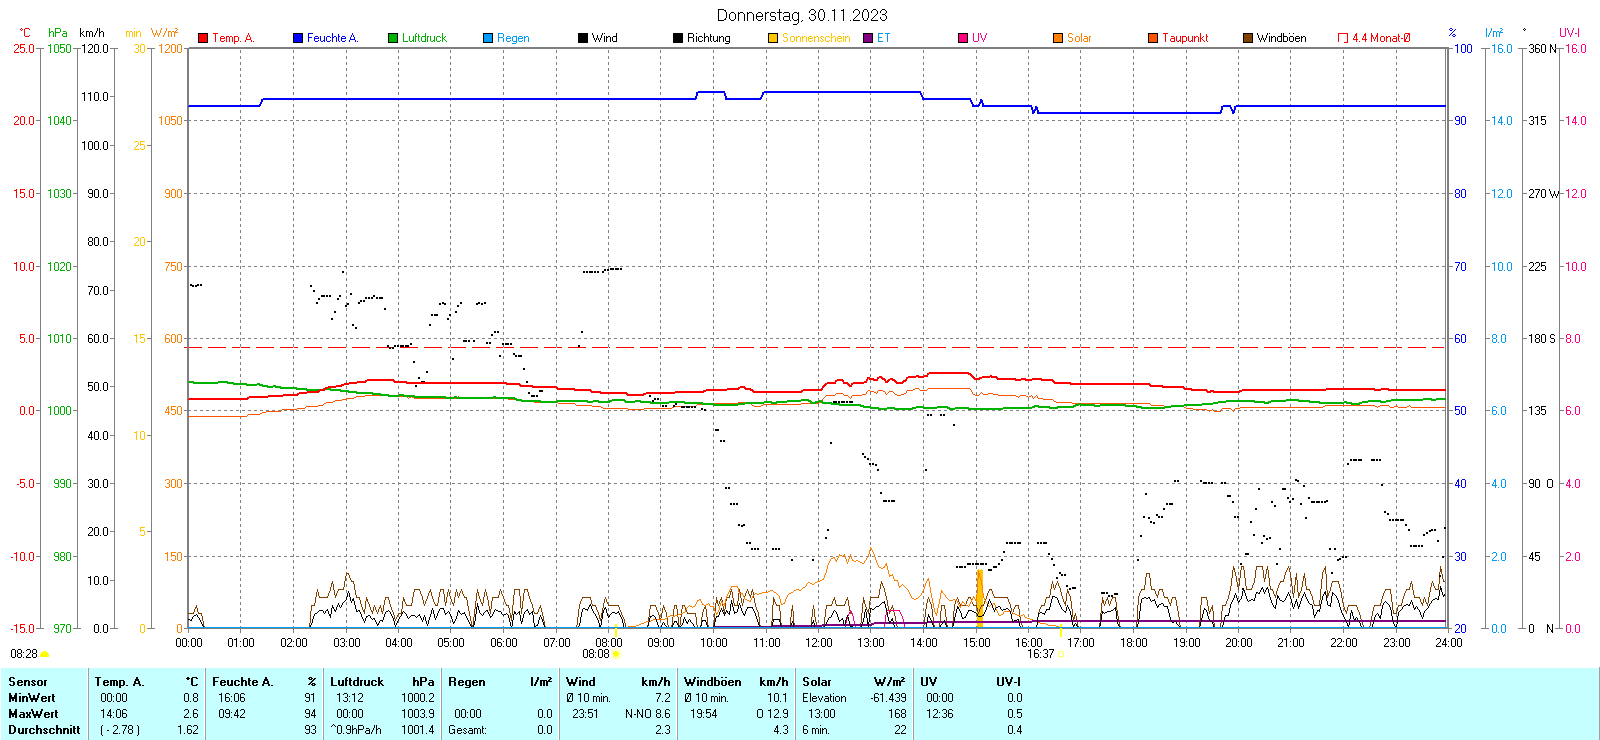1600x740 pixels.
Task: Click the Luftdruck column header in the table
Action: 357,682
